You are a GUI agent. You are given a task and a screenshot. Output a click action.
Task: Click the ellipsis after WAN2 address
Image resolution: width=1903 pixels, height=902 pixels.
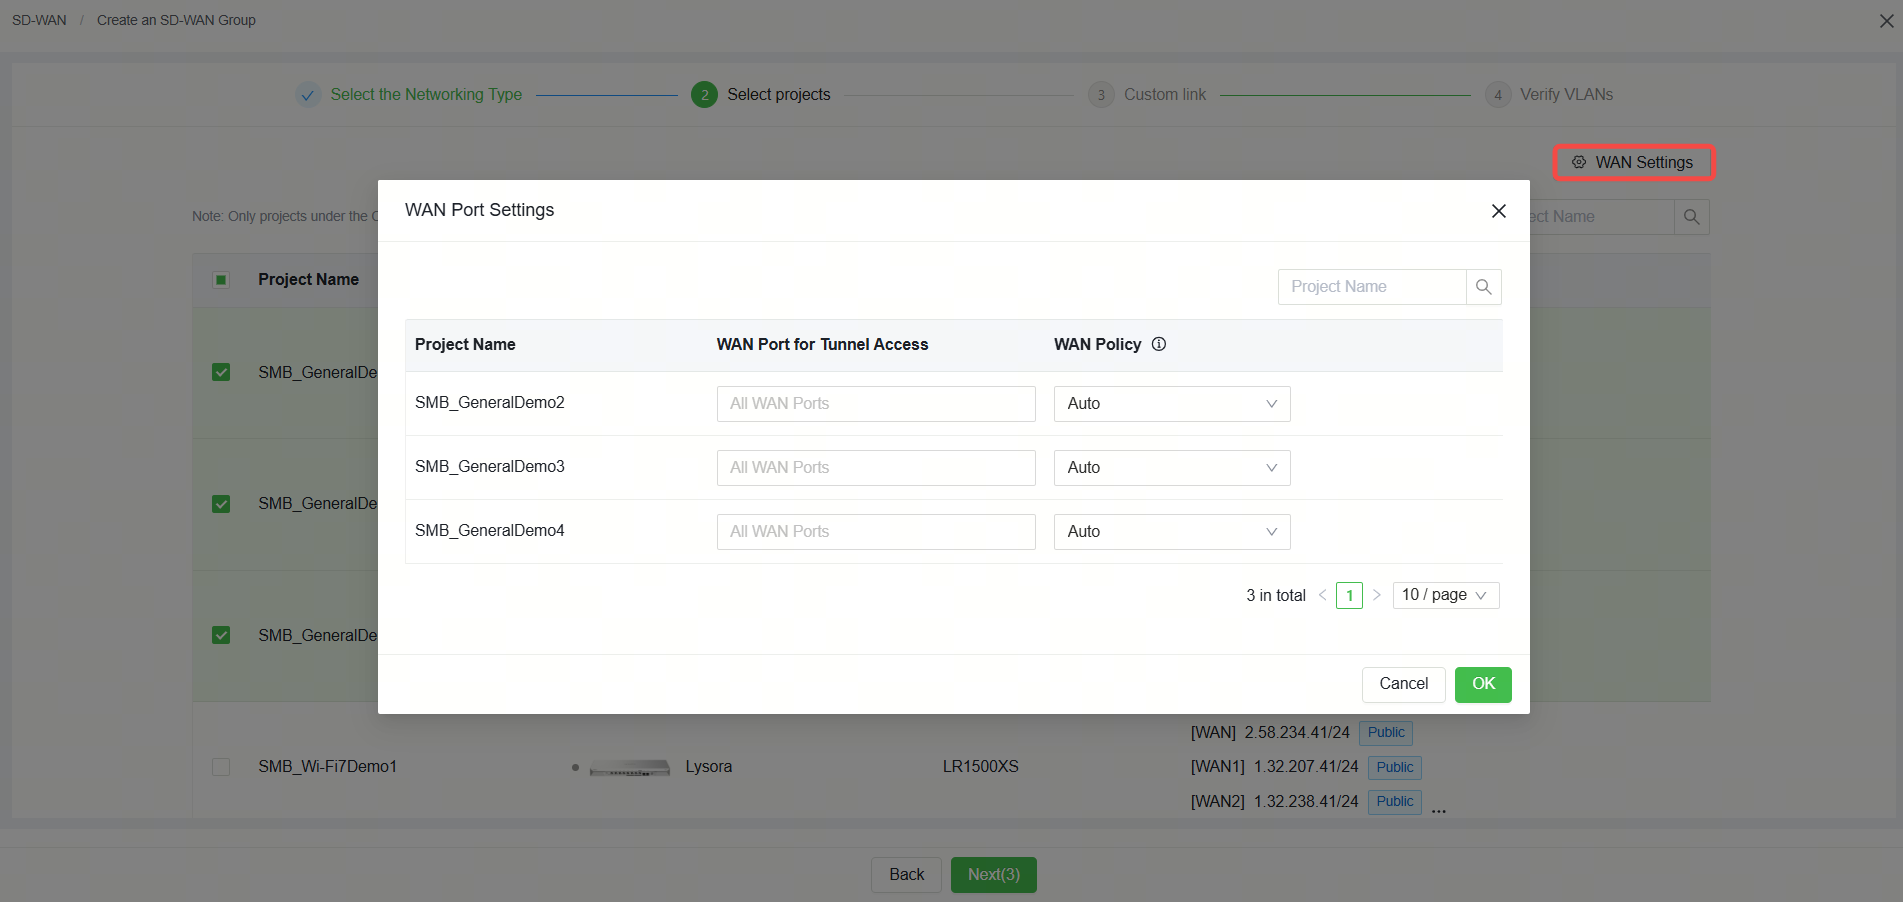point(1439,810)
